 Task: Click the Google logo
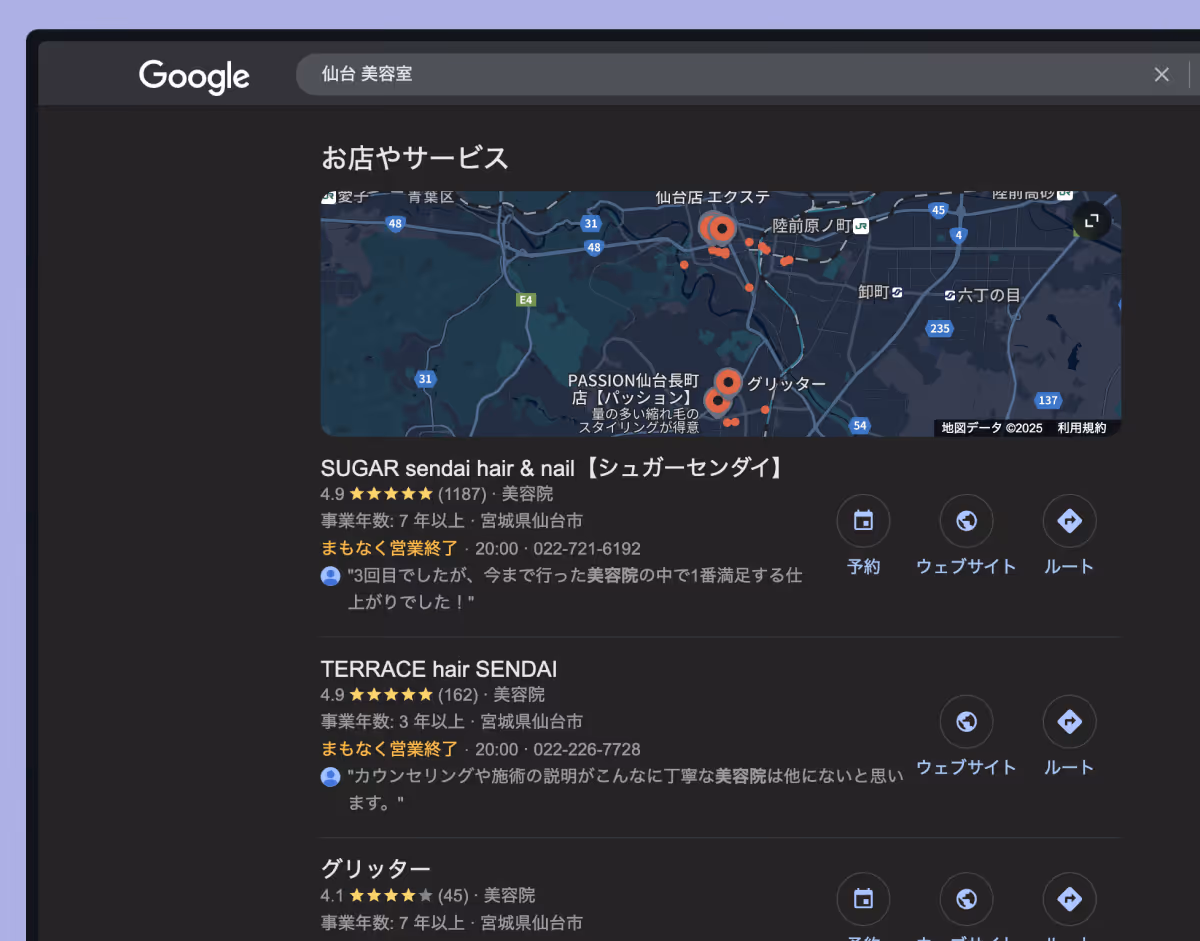pos(194,76)
